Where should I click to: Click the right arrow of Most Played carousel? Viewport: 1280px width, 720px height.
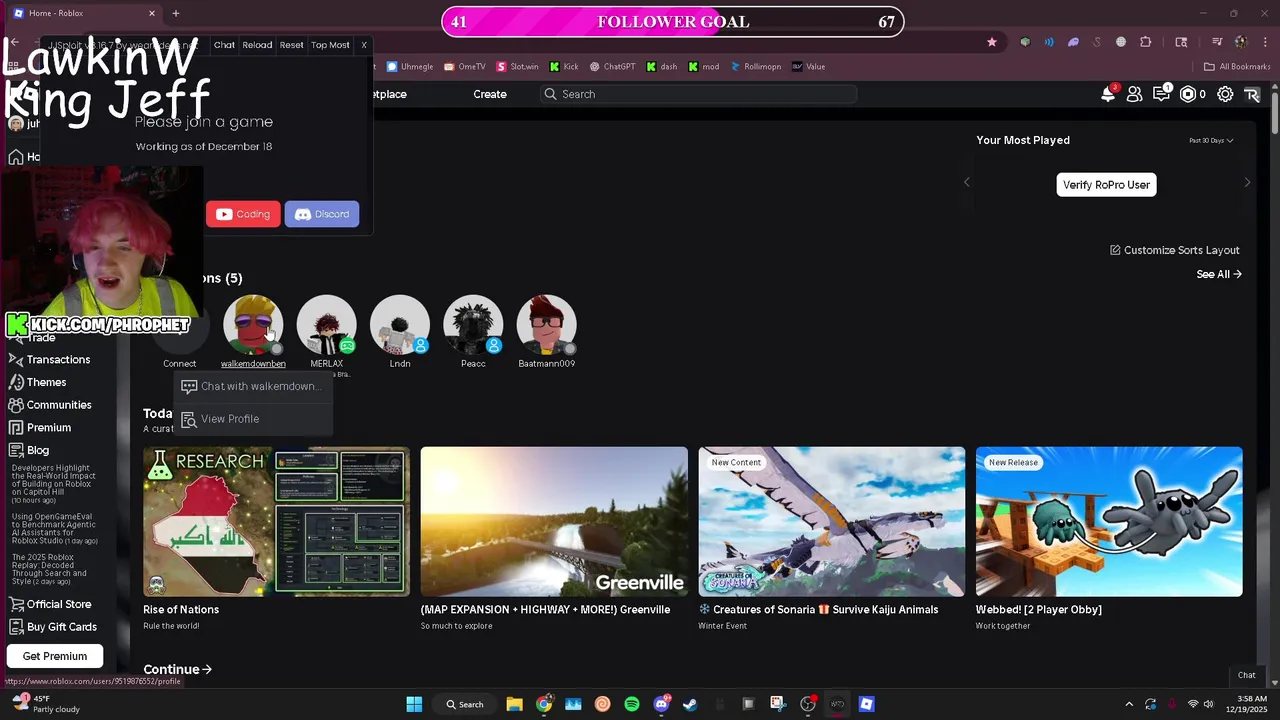tap(1247, 183)
